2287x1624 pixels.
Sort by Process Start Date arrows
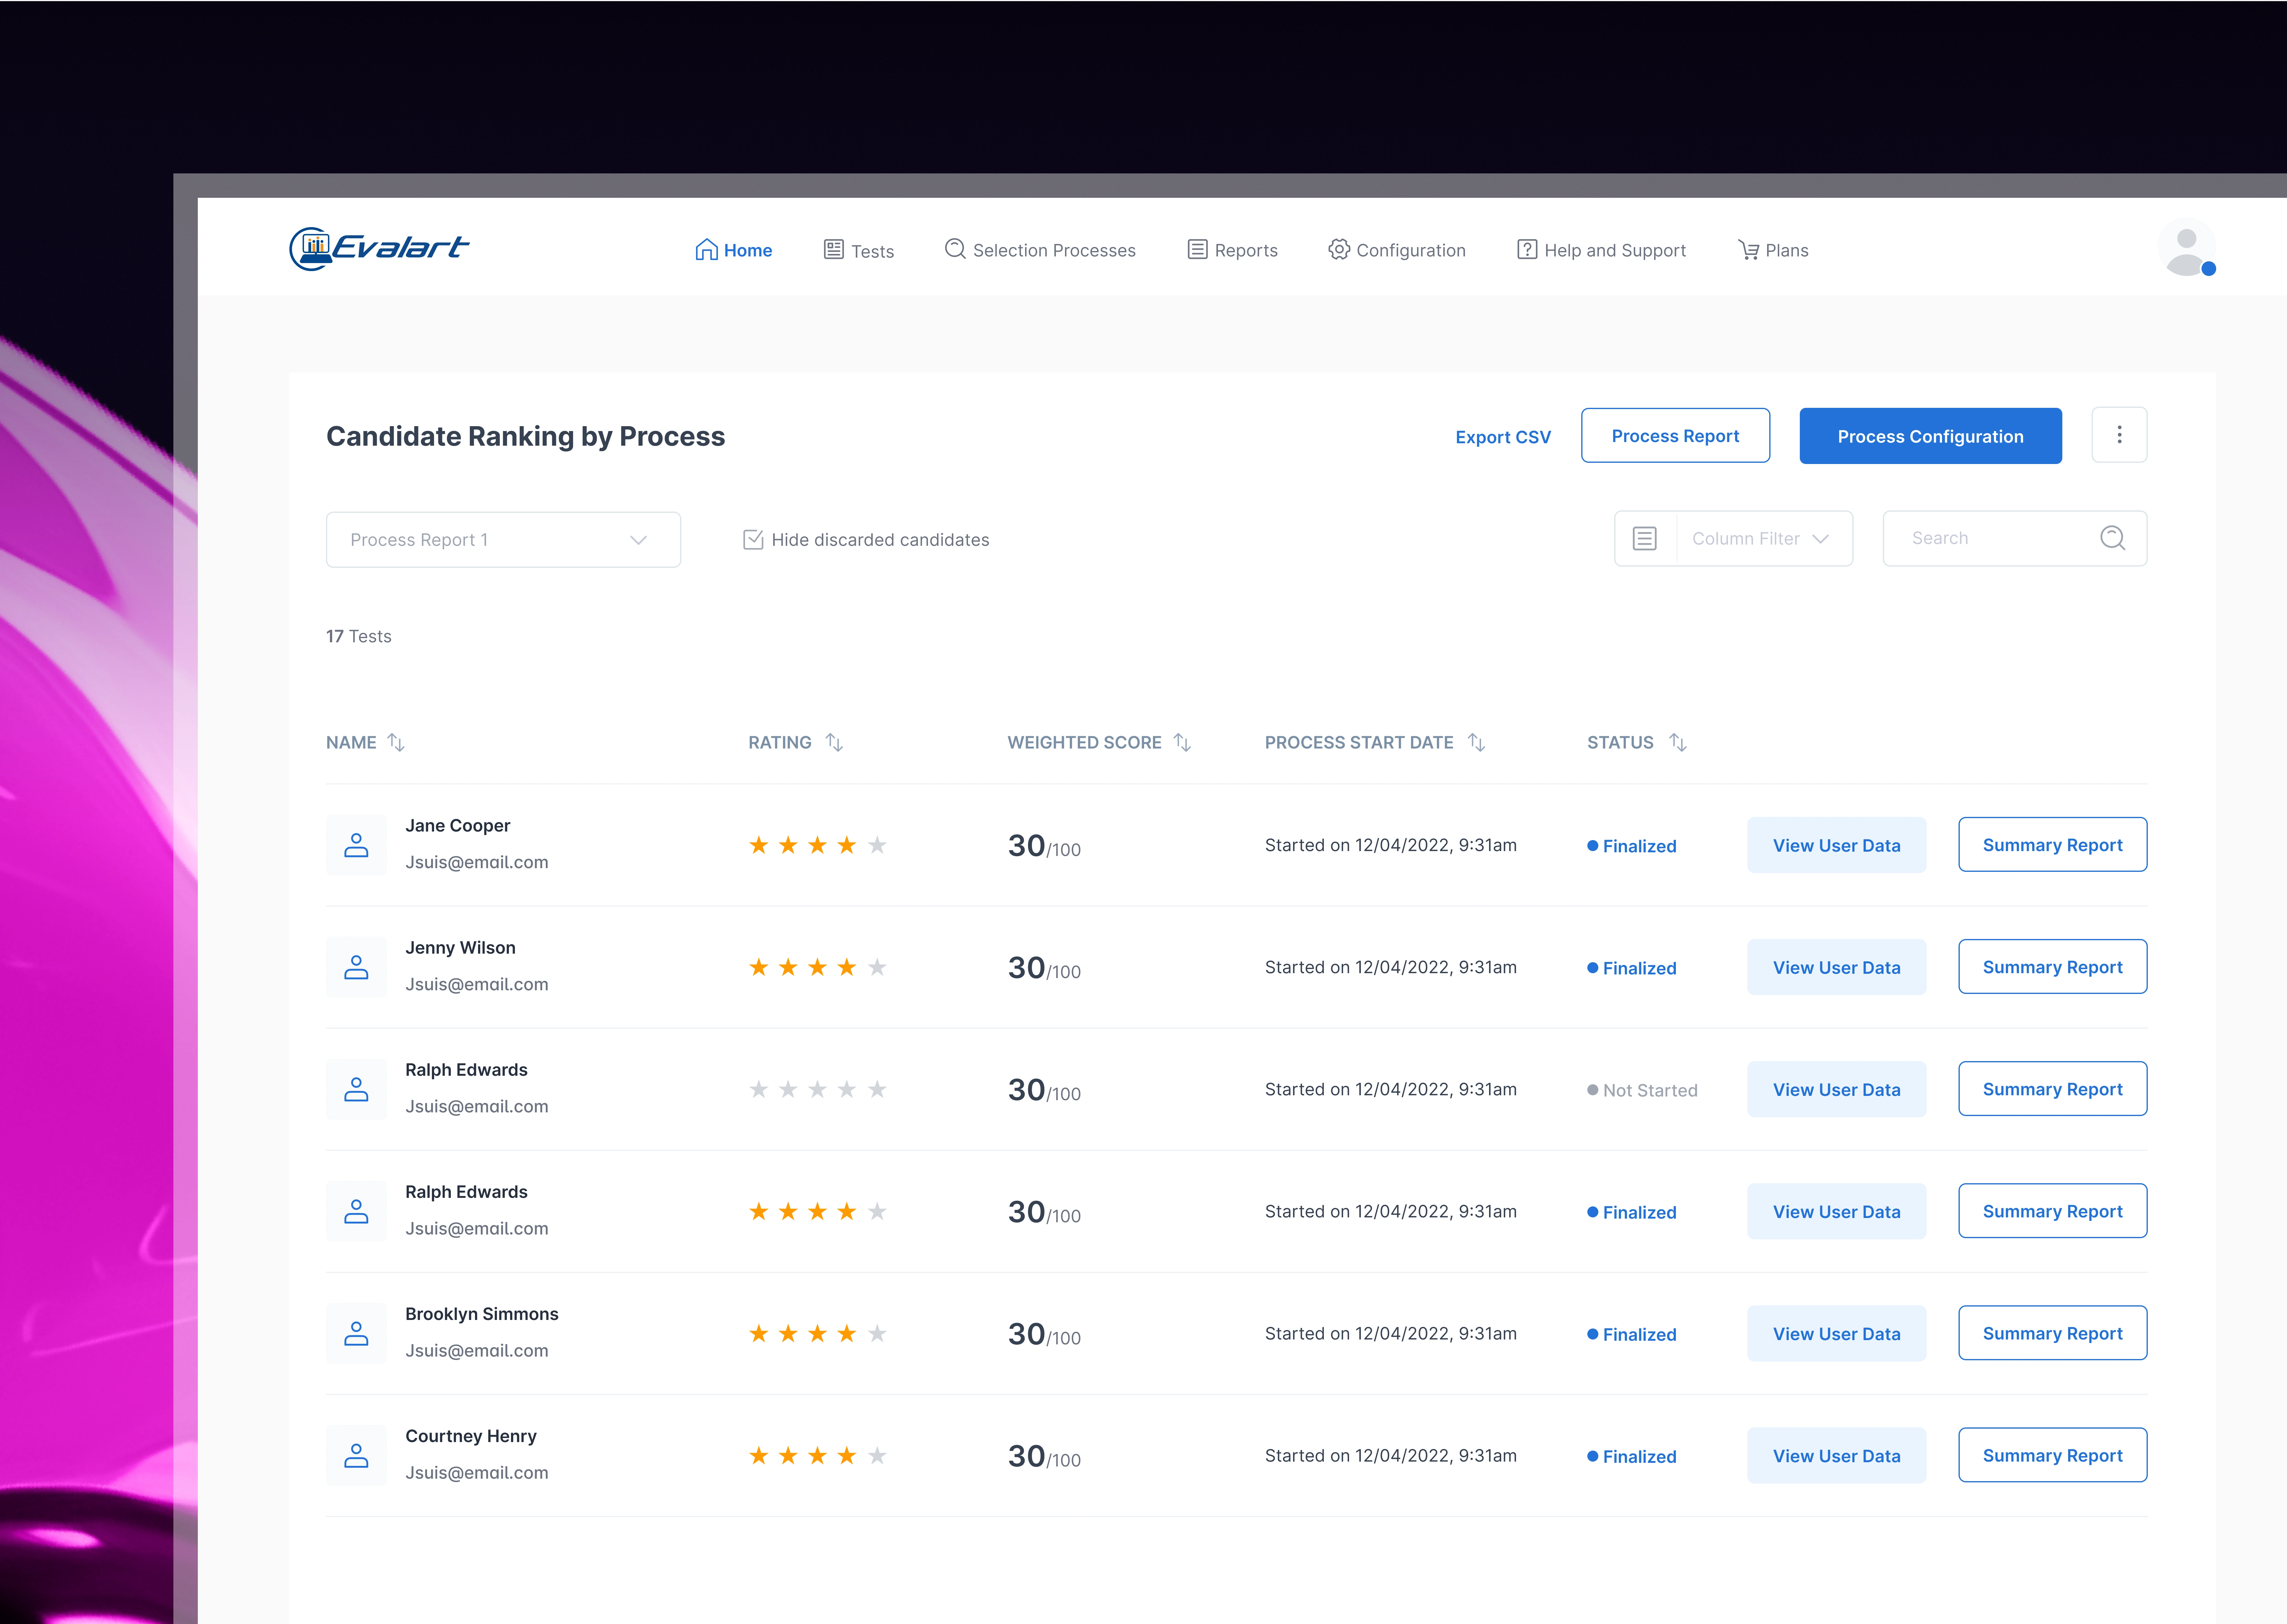point(1476,742)
